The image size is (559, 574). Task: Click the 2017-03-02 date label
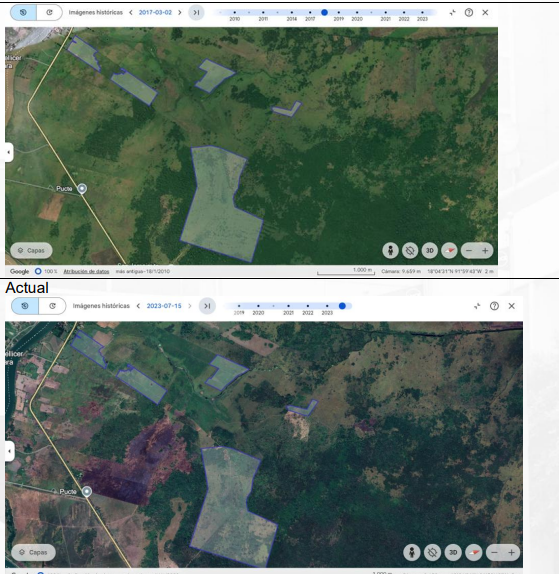click(x=155, y=12)
